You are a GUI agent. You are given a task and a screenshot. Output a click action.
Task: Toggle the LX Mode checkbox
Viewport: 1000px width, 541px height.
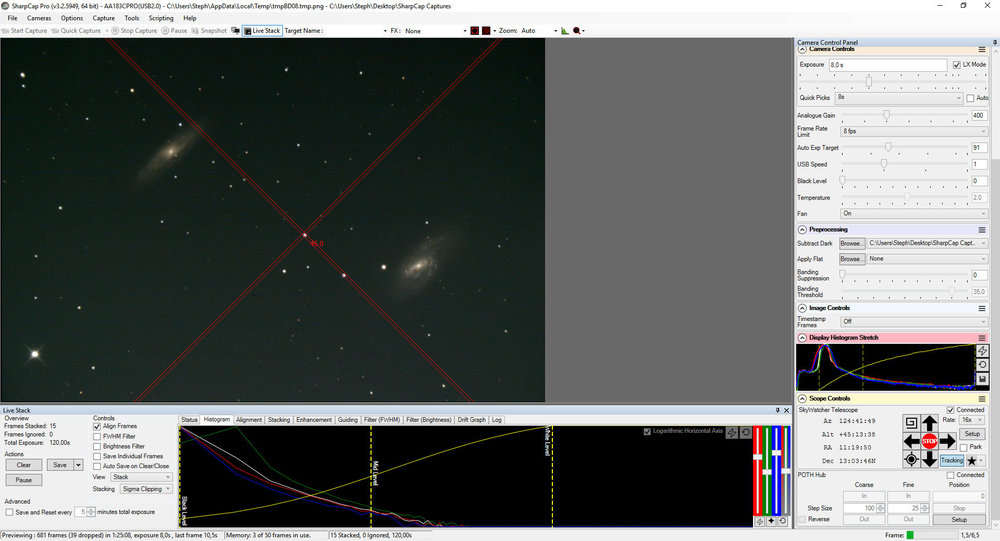[957, 65]
